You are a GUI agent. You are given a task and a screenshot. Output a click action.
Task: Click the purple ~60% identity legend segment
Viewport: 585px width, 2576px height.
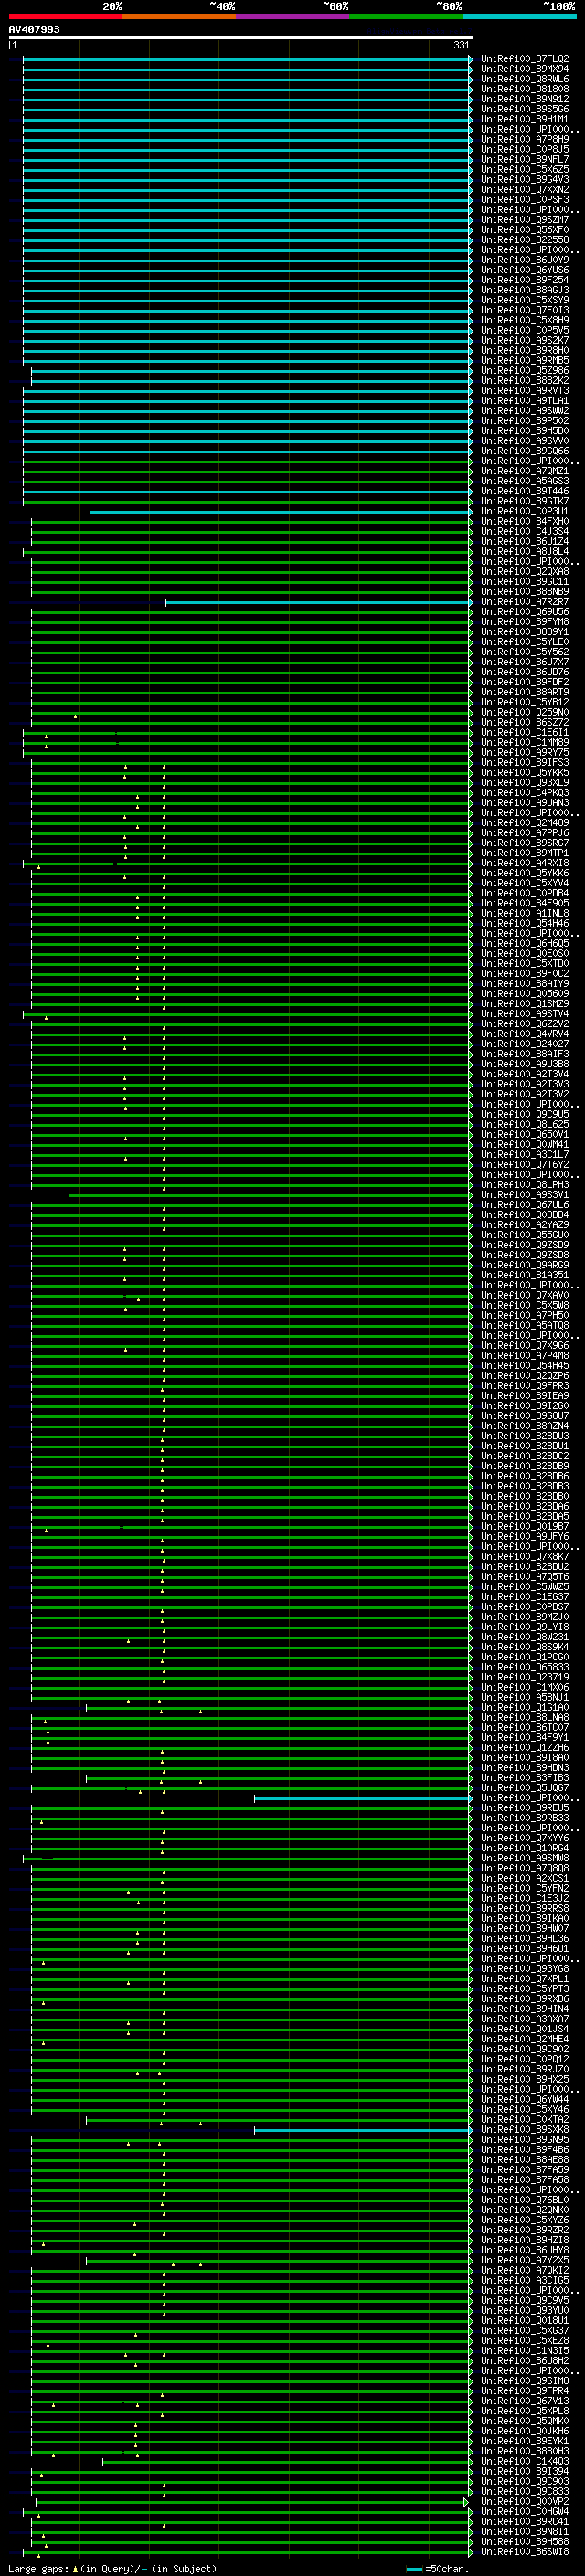pyautogui.click(x=293, y=16)
